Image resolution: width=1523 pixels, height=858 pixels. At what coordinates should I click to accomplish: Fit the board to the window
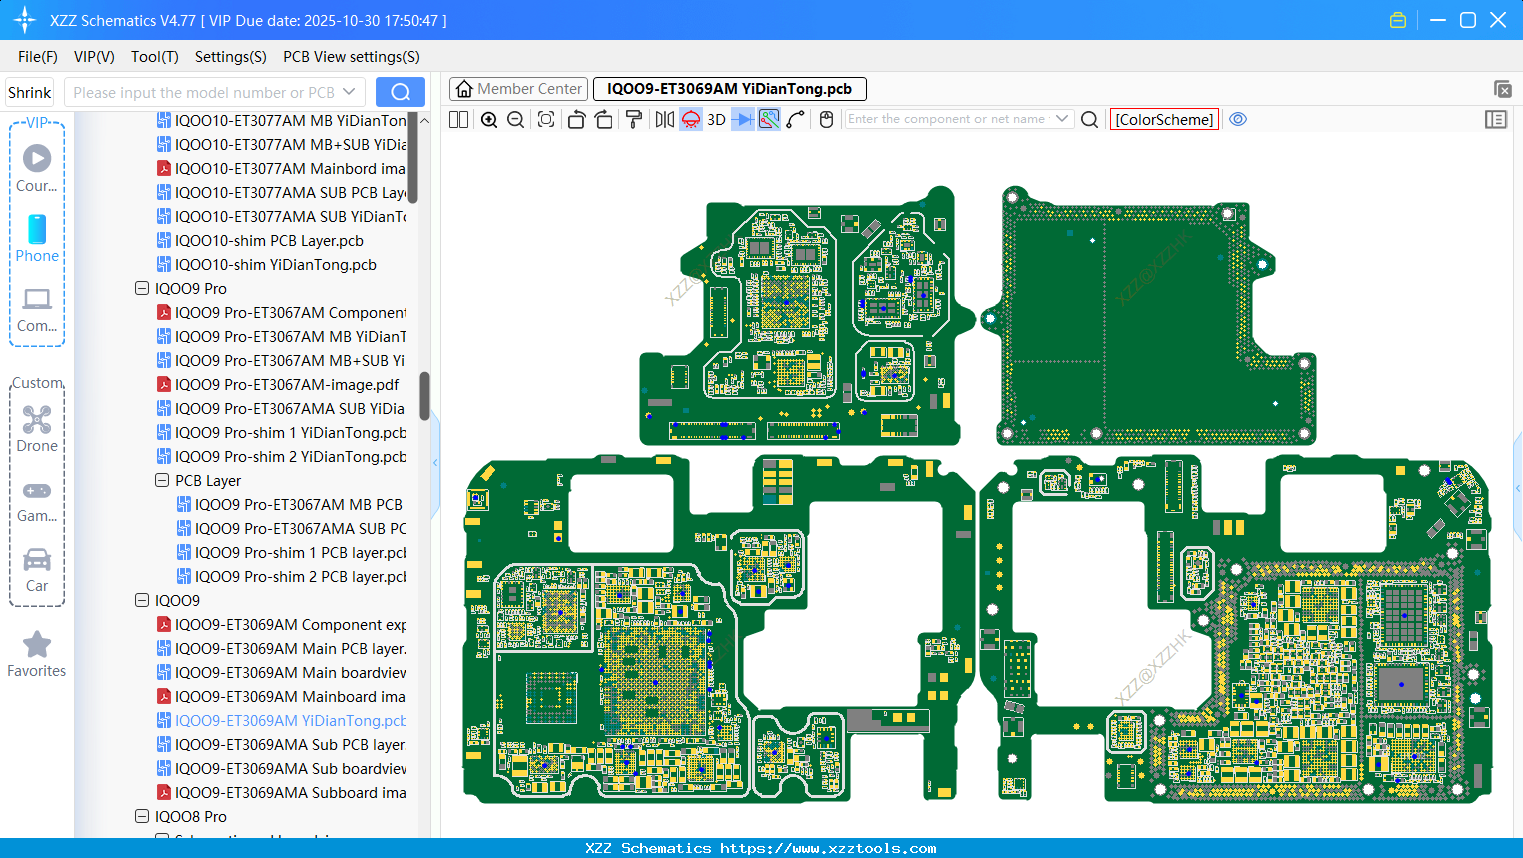click(x=546, y=119)
